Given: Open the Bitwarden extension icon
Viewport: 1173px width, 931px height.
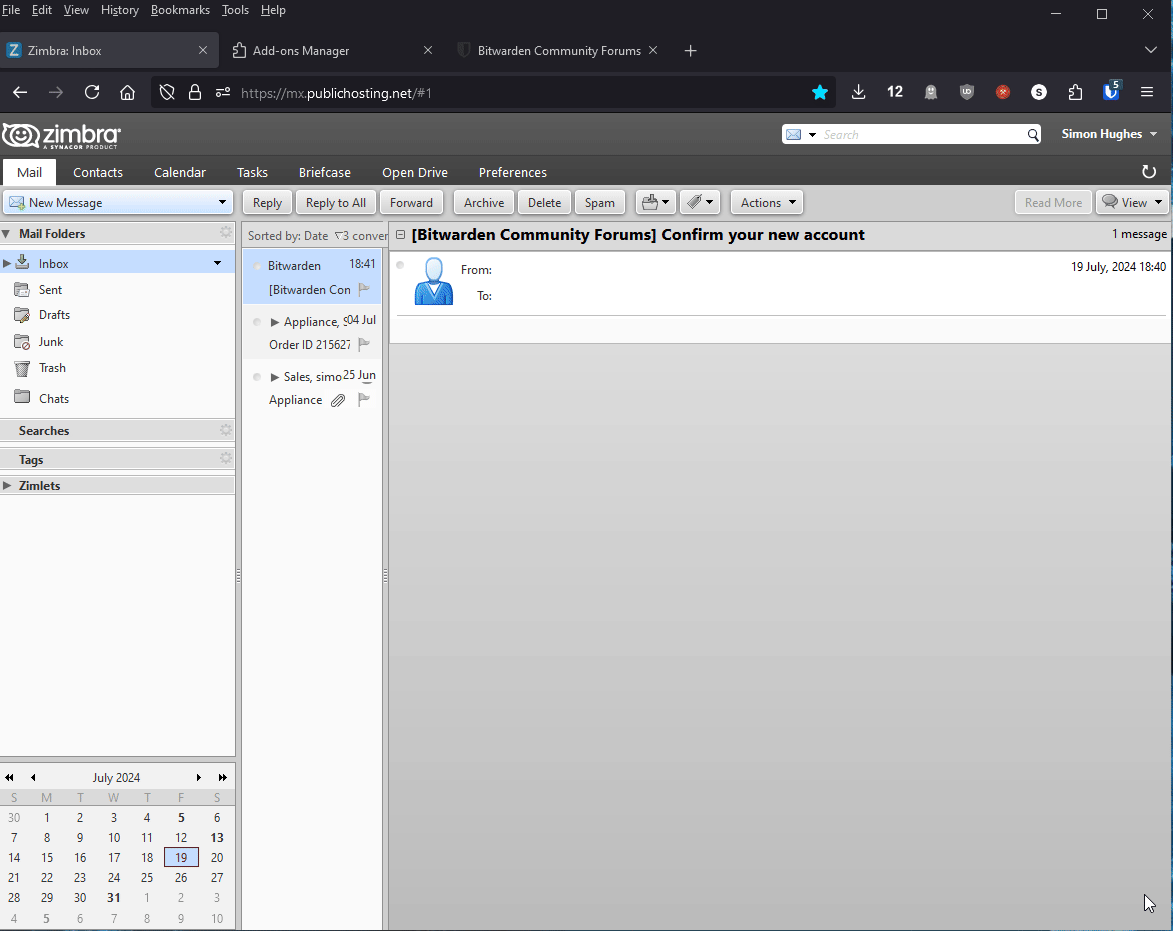Looking at the screenshot, I should click(1112, 91).
